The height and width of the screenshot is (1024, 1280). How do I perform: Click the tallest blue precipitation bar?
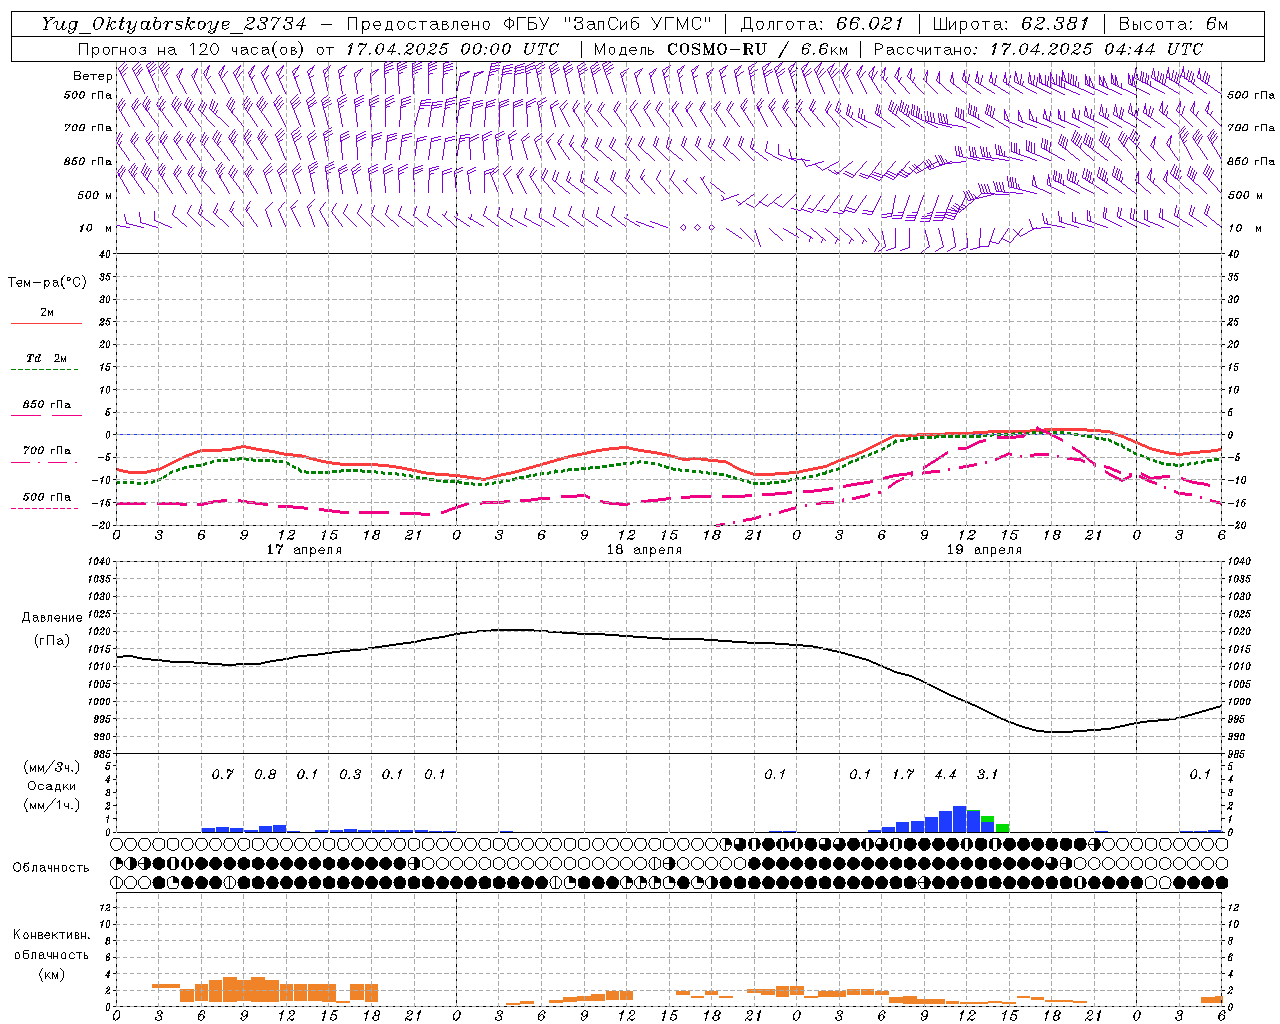click(x=960, y=819)
